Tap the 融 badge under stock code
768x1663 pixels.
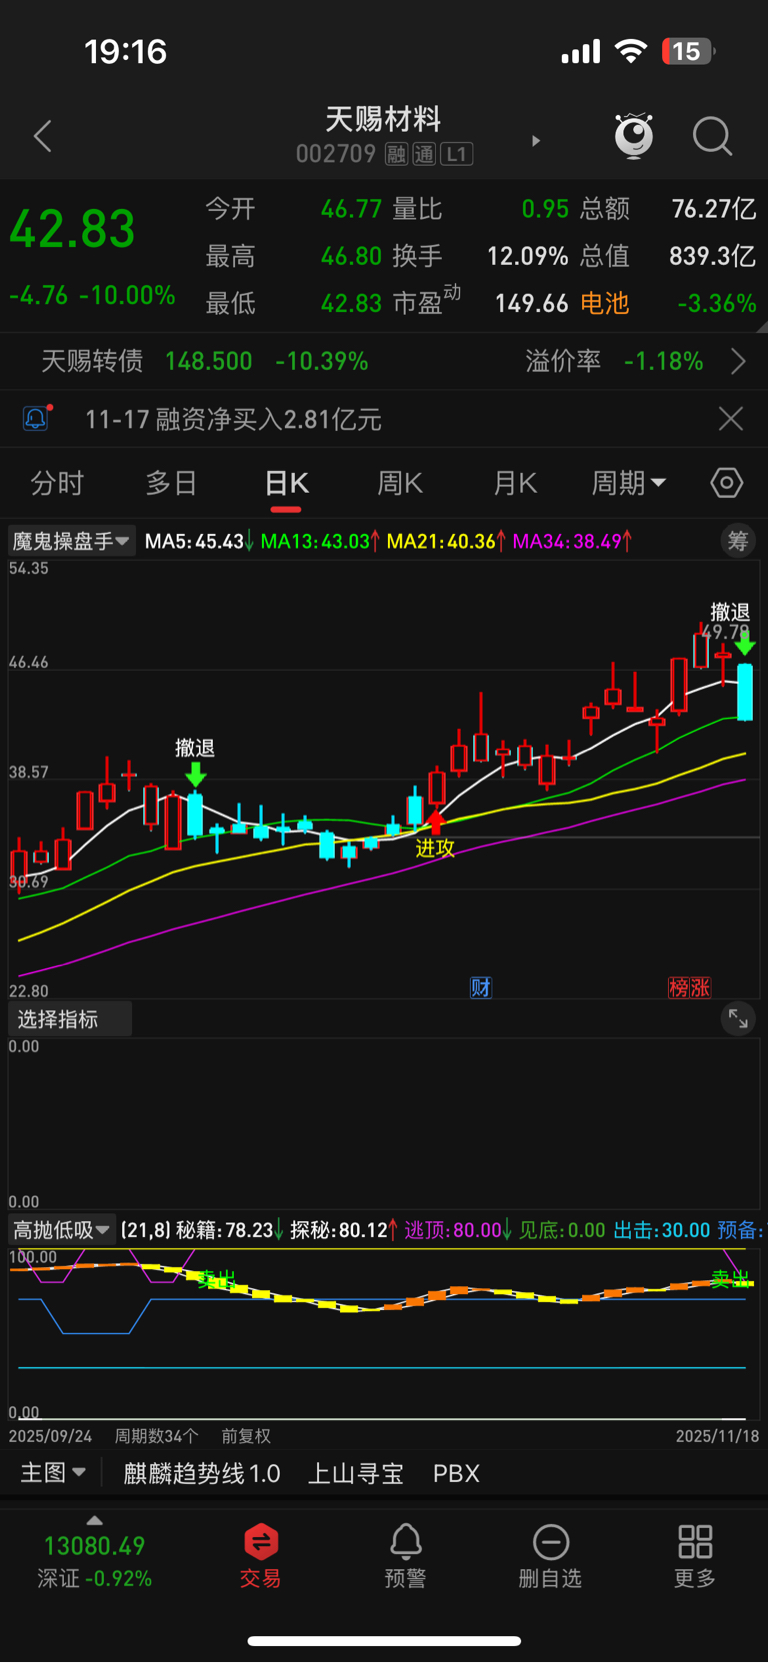[x=397, y=154]
